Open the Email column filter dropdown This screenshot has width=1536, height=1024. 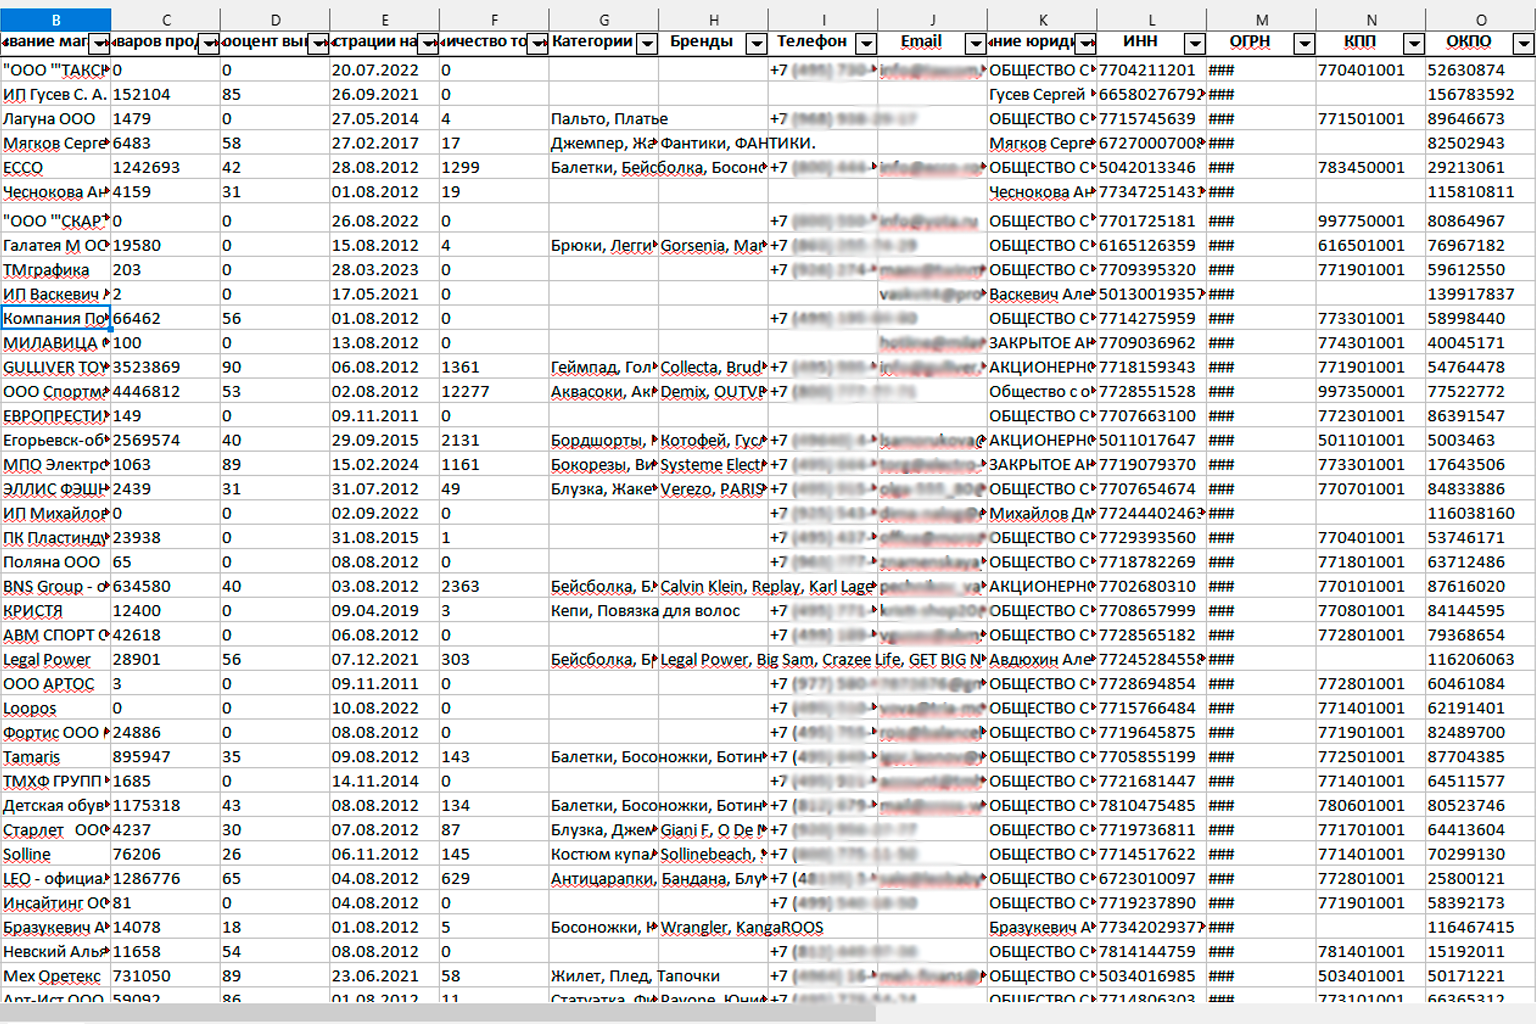pos(975,43)
